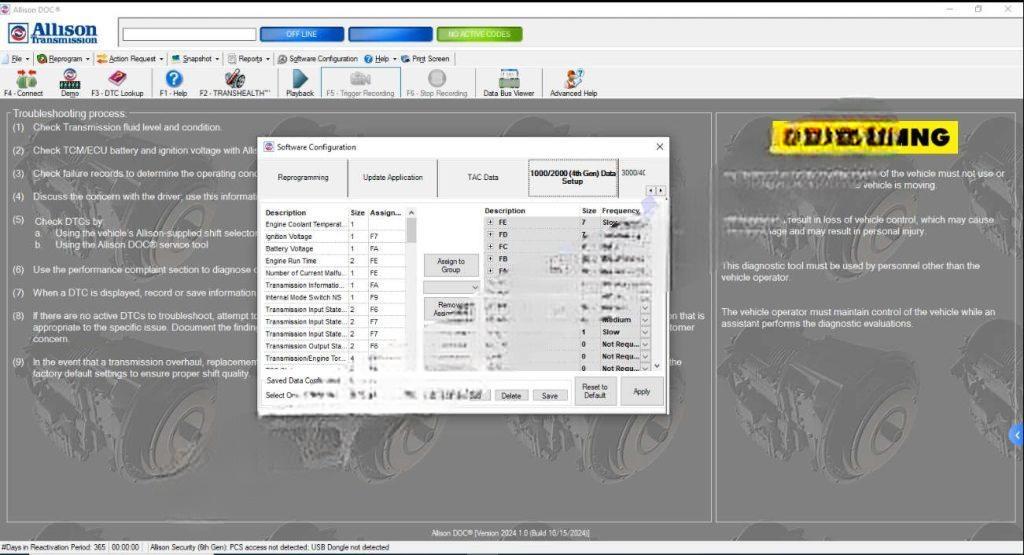Click the Assign to Group button
The height and width of the screenshot is (555, 1024).
tap(451, 265)
